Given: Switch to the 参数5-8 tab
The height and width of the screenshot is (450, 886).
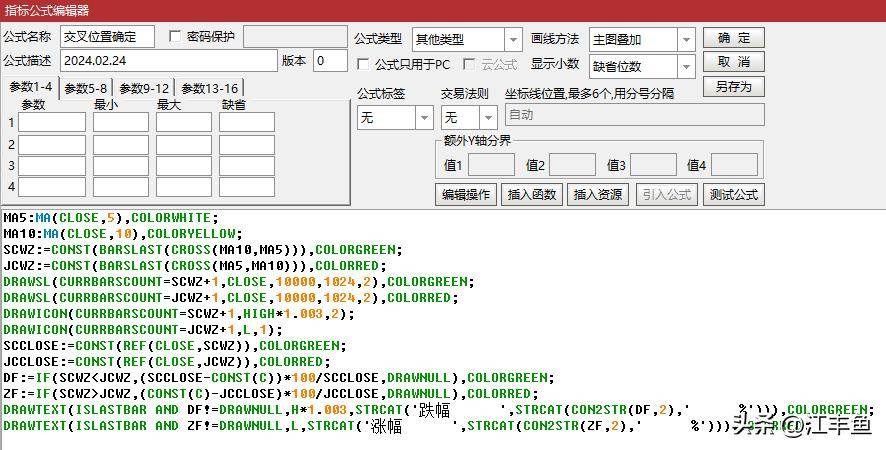Looking at the screenshot, I should tap(85, 89).
